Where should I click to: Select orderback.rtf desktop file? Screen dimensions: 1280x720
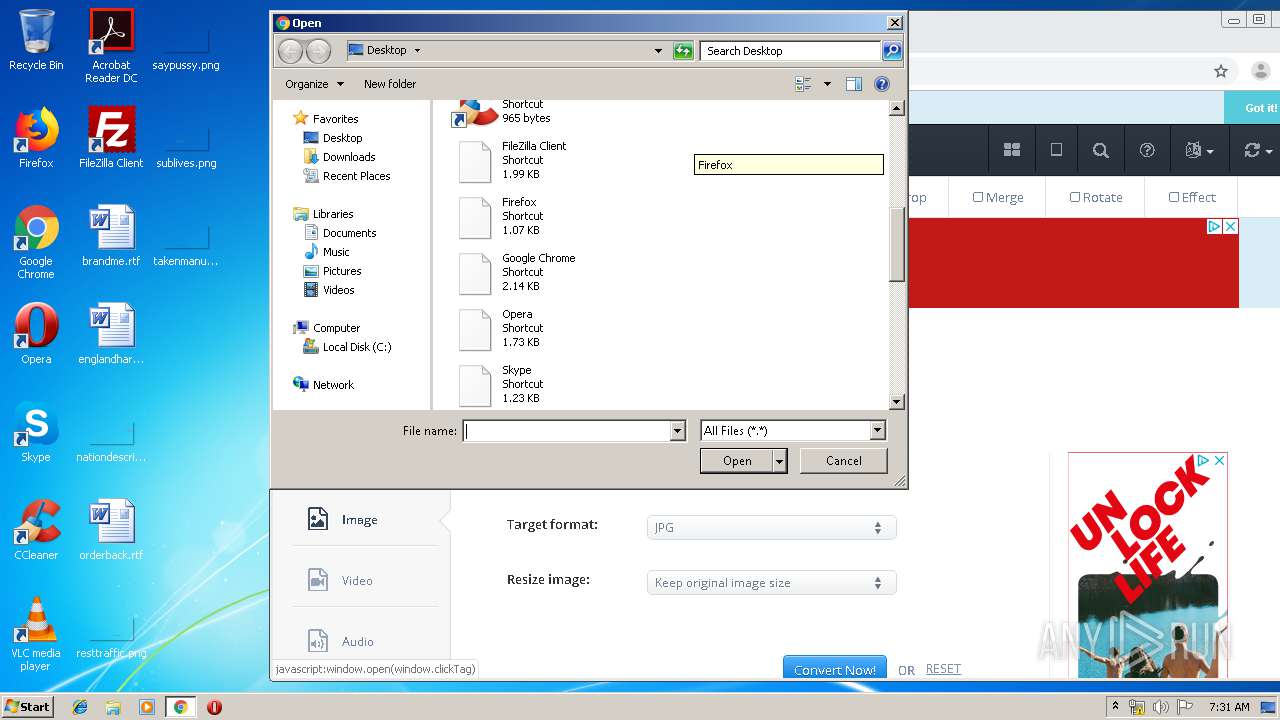[111, 530]
